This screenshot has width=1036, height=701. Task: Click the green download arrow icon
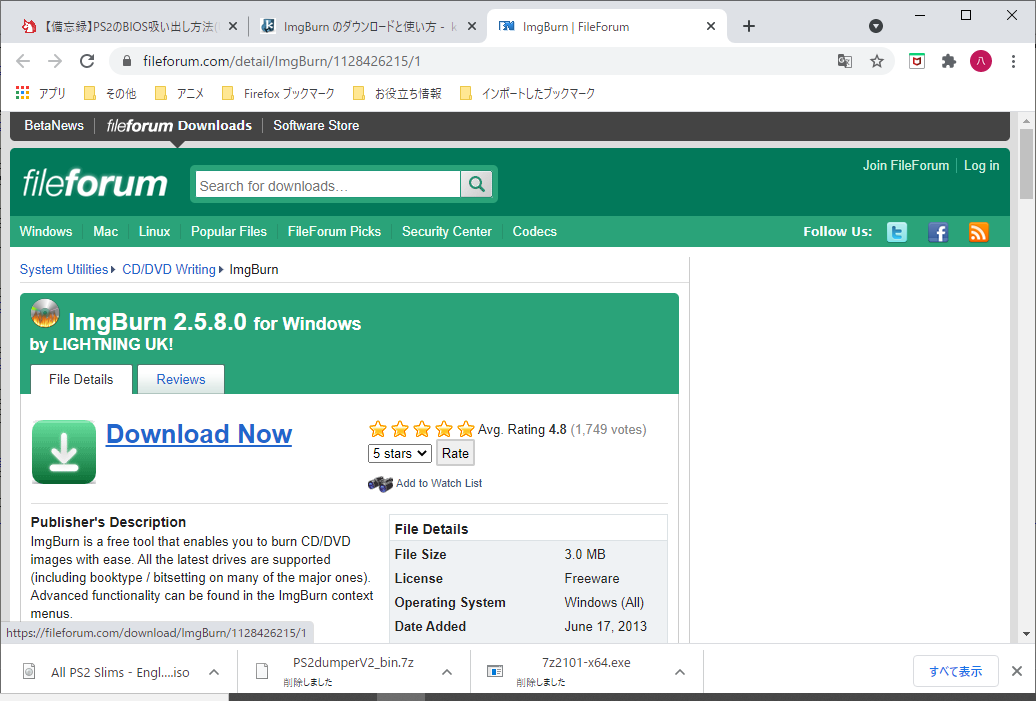[64, 452]
